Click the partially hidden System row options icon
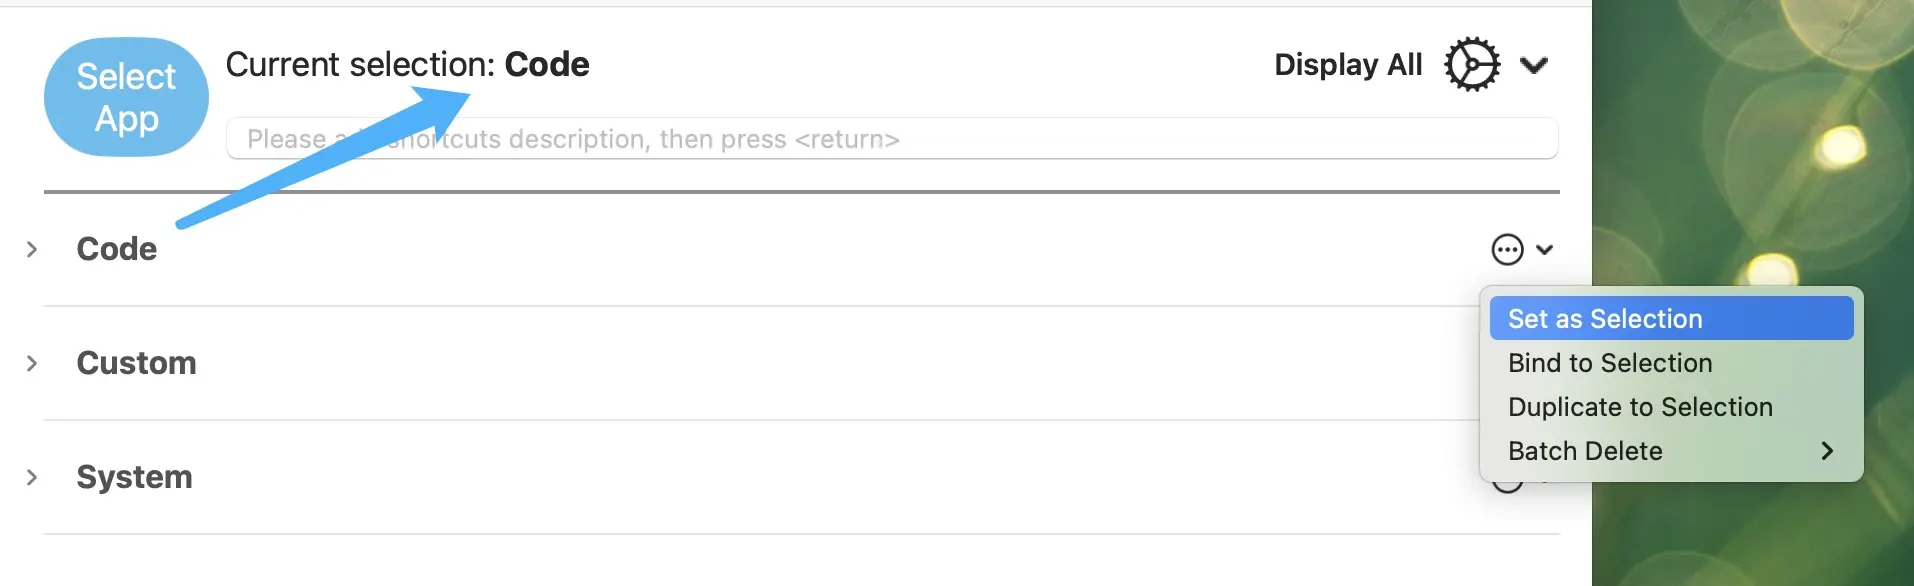The image size is (1914, 586). [x=1506, y=487]
